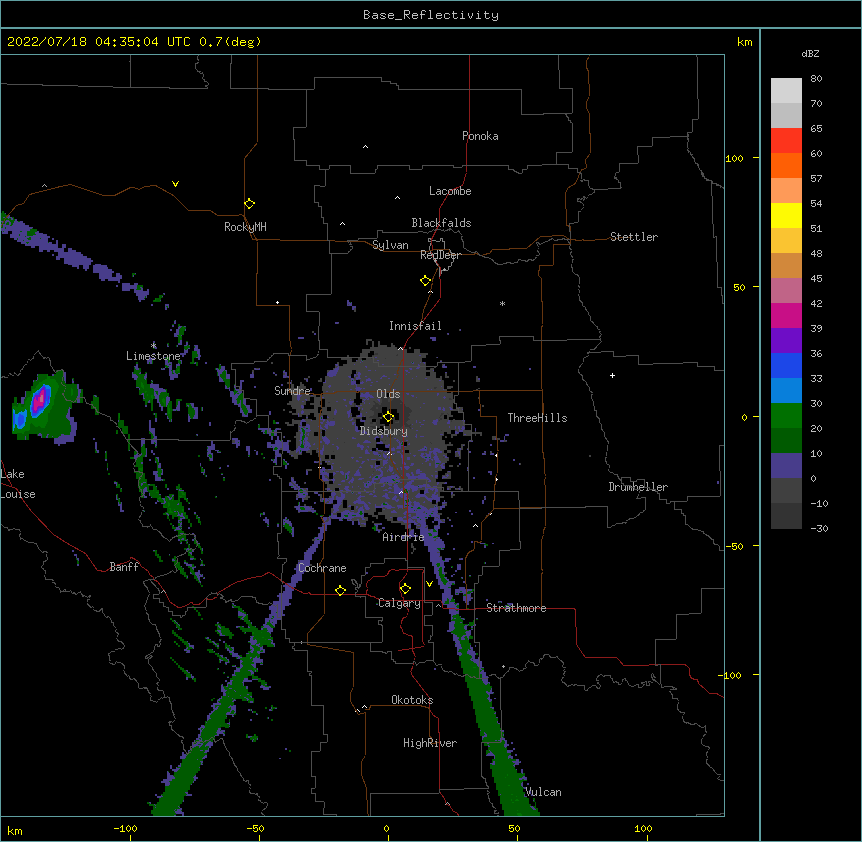Select the purple swatch between 39 and 36
Viewport: 862px width, 842px height.
[786, 341]
